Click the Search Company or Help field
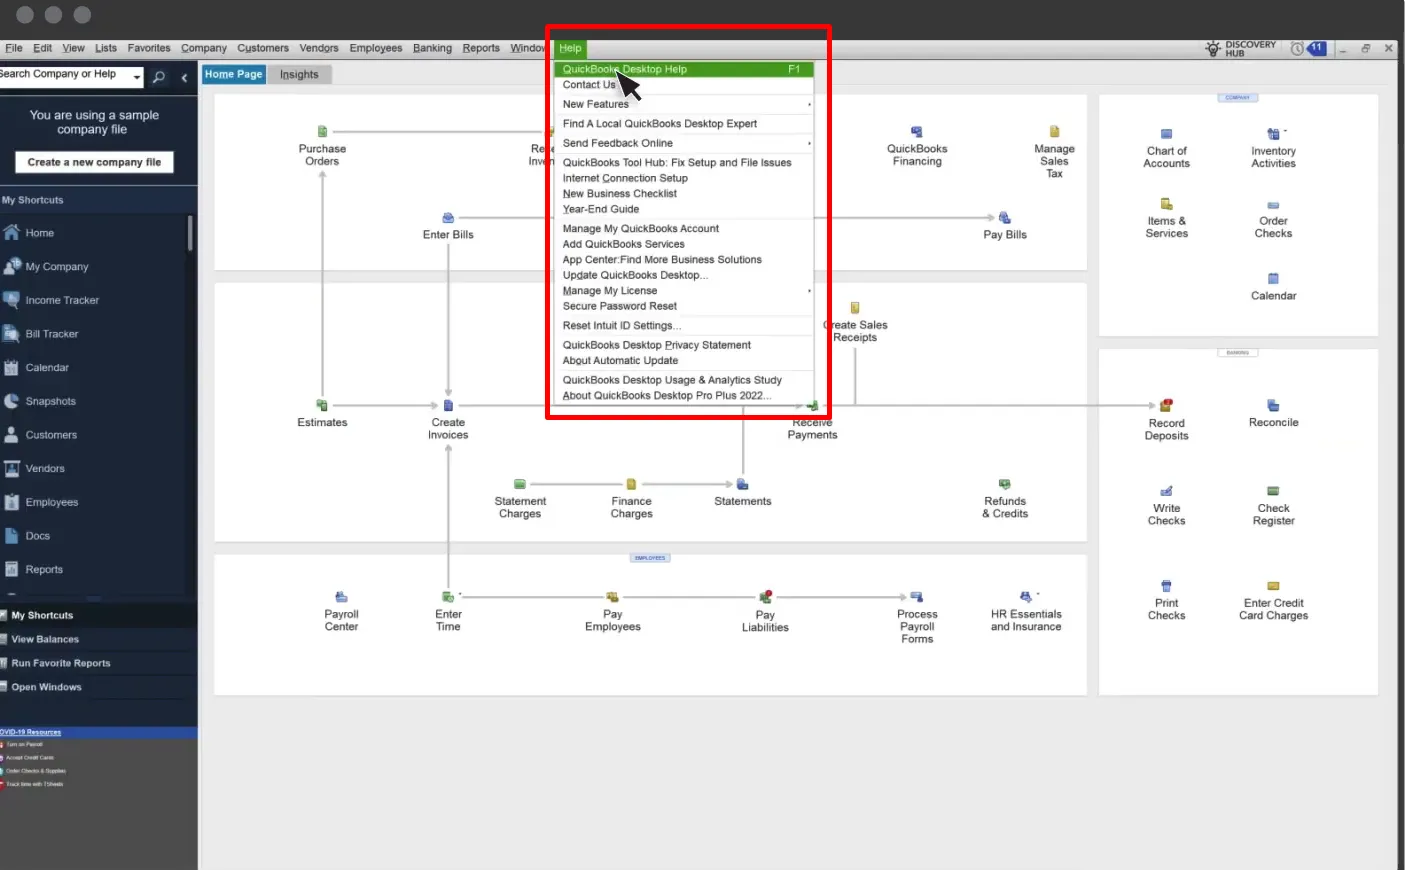Screen dimensions: 1405x870 coord(65,76)
